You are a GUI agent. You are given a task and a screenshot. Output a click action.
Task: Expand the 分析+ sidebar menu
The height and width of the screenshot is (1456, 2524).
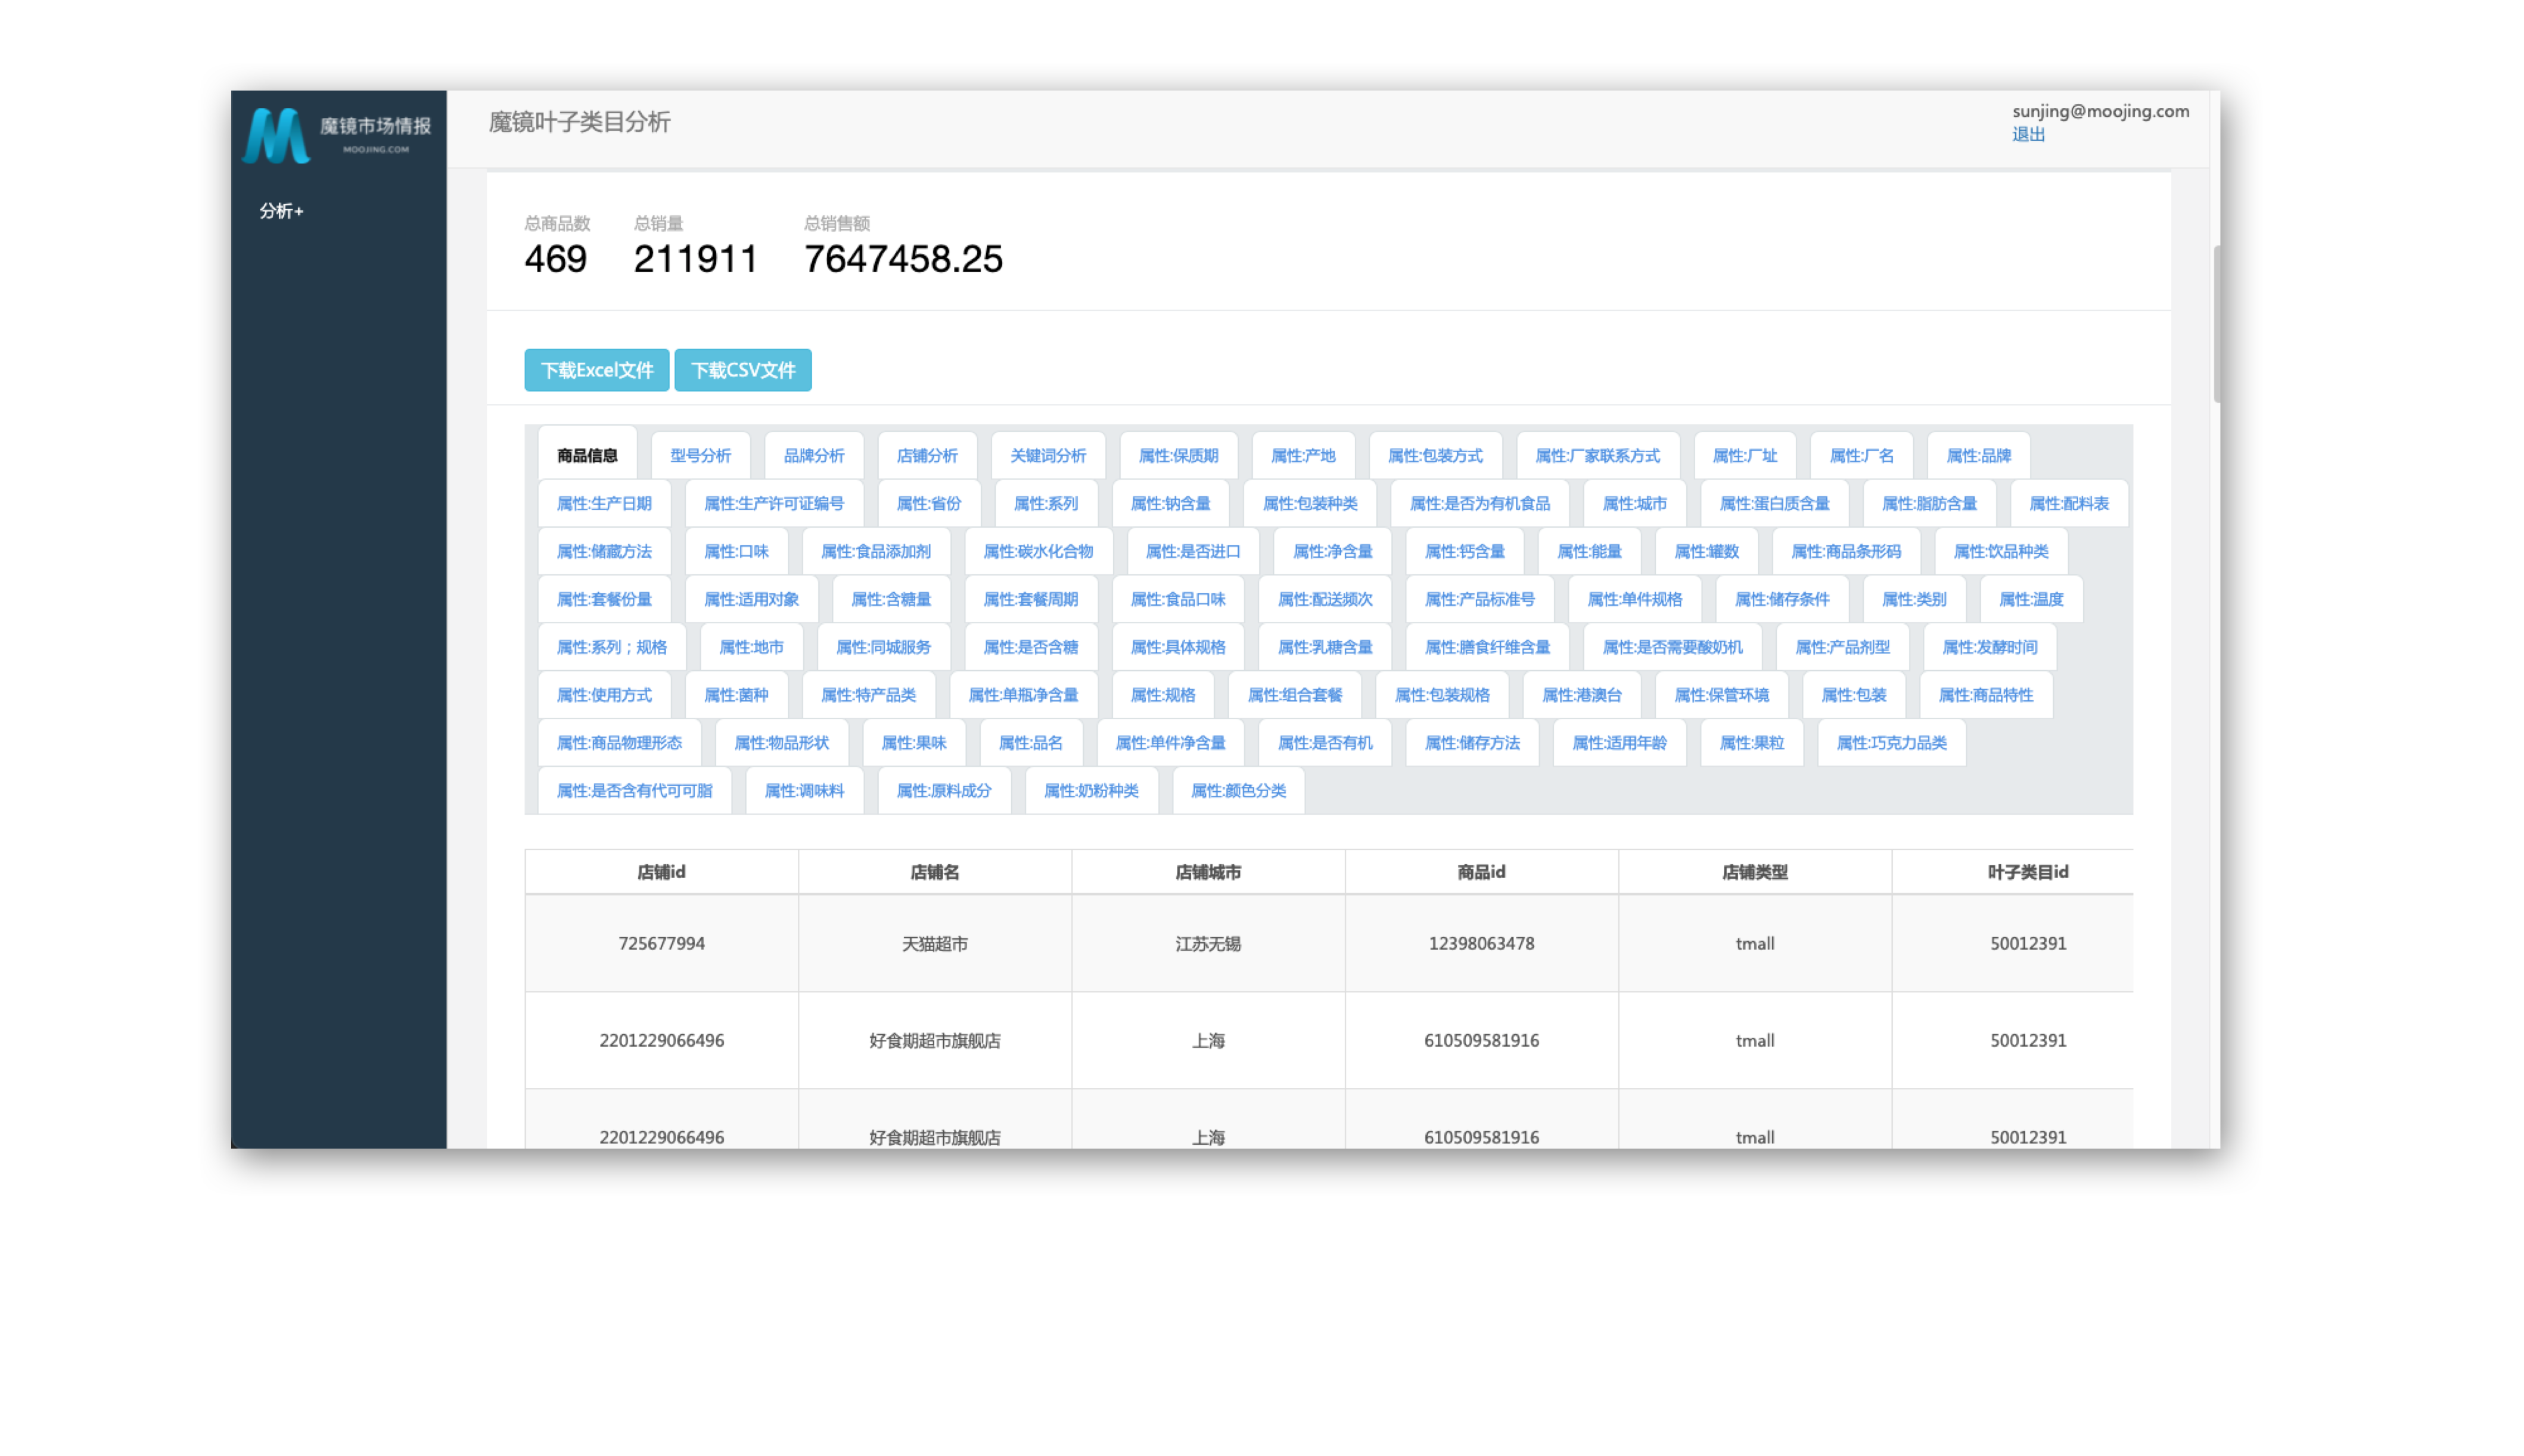click(x=281, y=211)
